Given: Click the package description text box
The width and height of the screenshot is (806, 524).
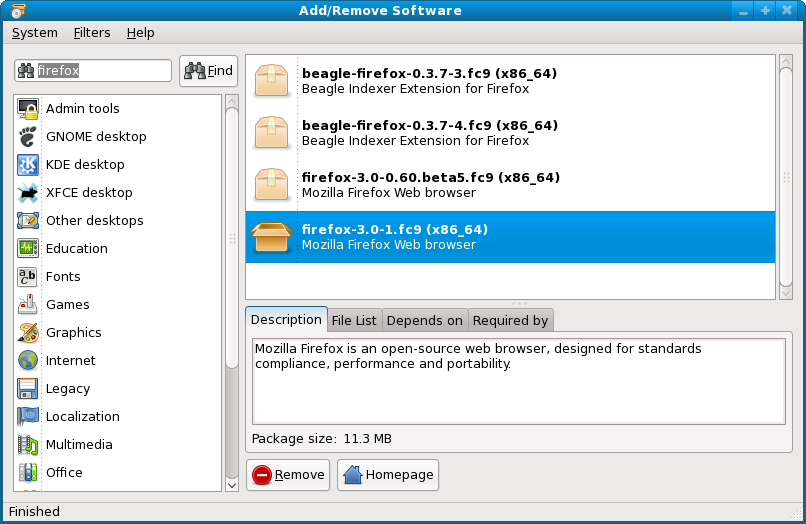Looking at the screenshot, I should point(519,381).
